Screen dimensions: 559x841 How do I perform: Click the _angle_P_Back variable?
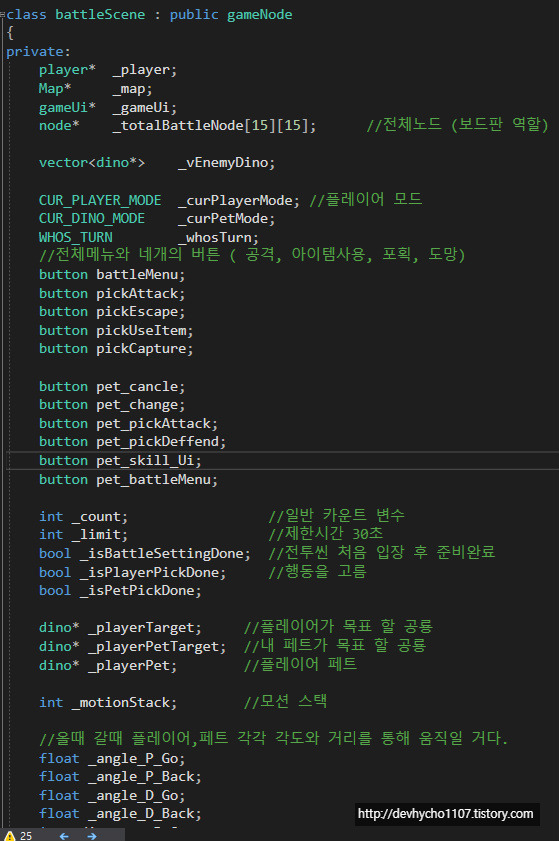[x=145, y=777]
